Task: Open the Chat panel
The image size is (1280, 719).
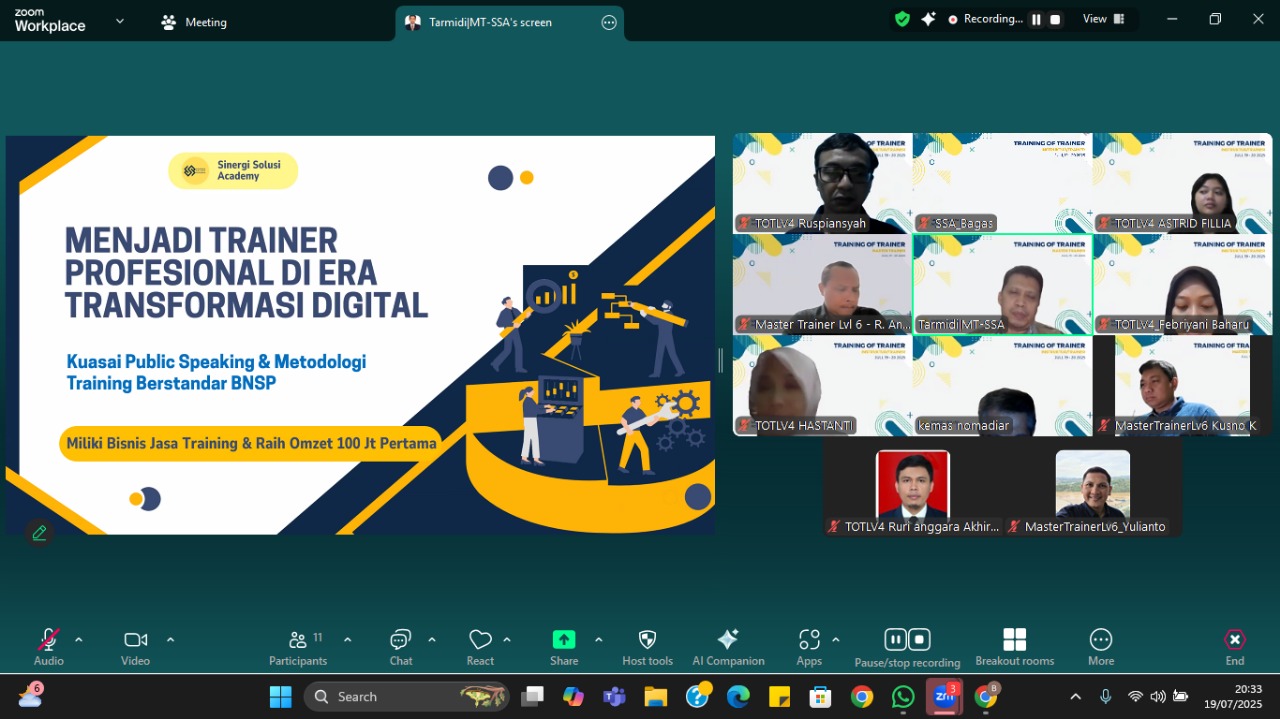Action: 401,640
